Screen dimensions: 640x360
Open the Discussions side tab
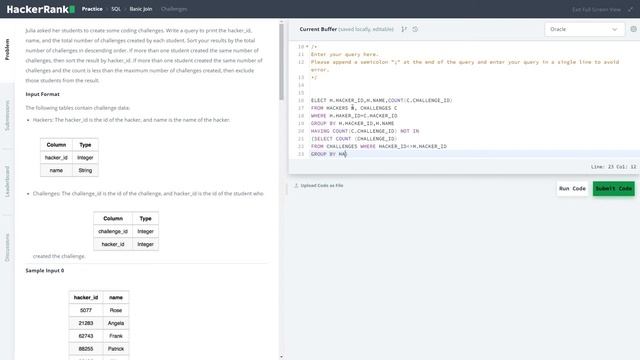[7, 247]
